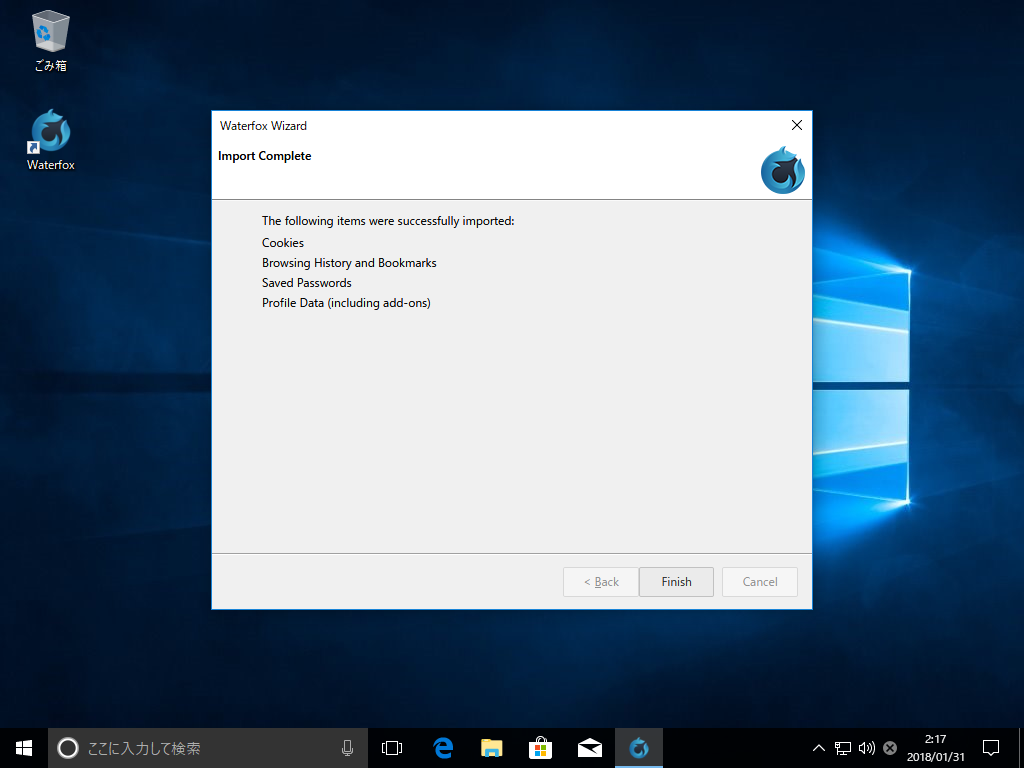The height and width of the screenshot is (768, 1024).
Task: Click the 'Import Complete' heading
Action: [264, 156]
